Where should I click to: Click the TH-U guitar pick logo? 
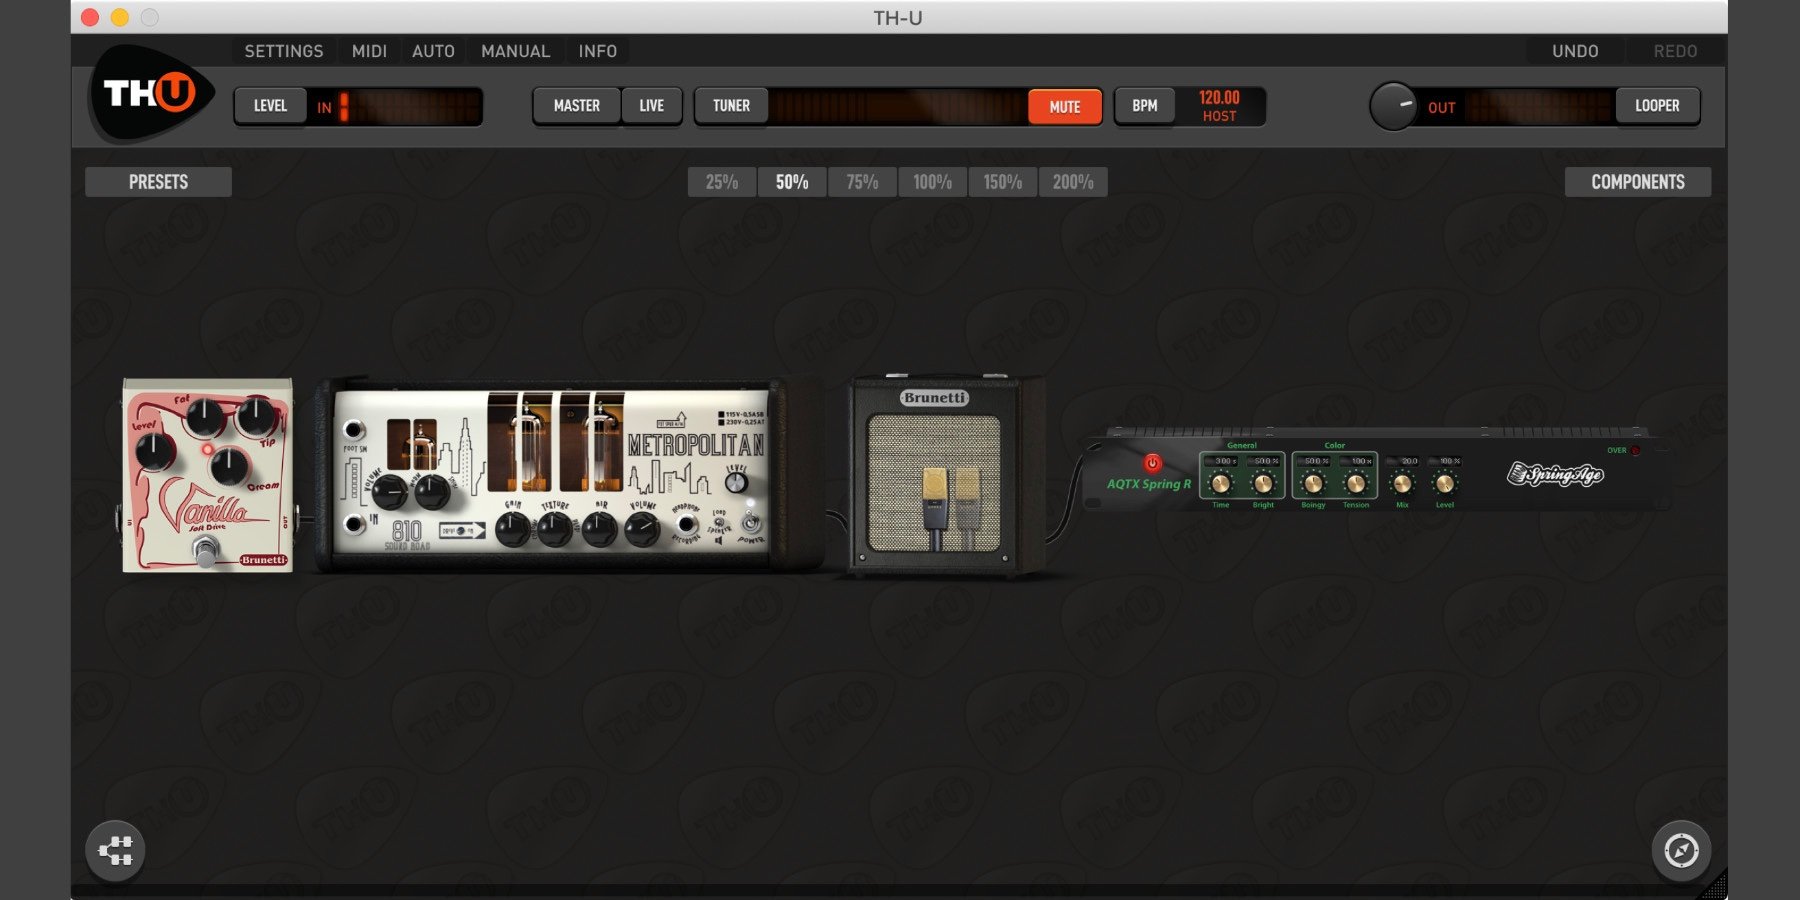pyautogui.click(x=150, y=94)
